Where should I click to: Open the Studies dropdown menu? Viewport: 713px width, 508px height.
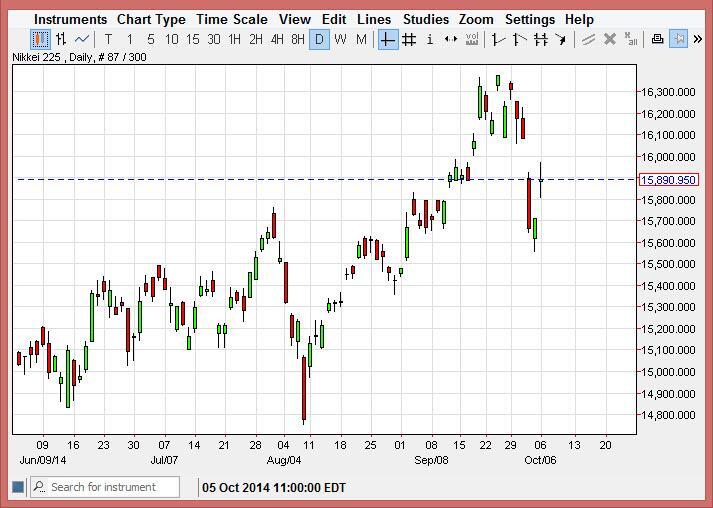click(x=426, y=19)
